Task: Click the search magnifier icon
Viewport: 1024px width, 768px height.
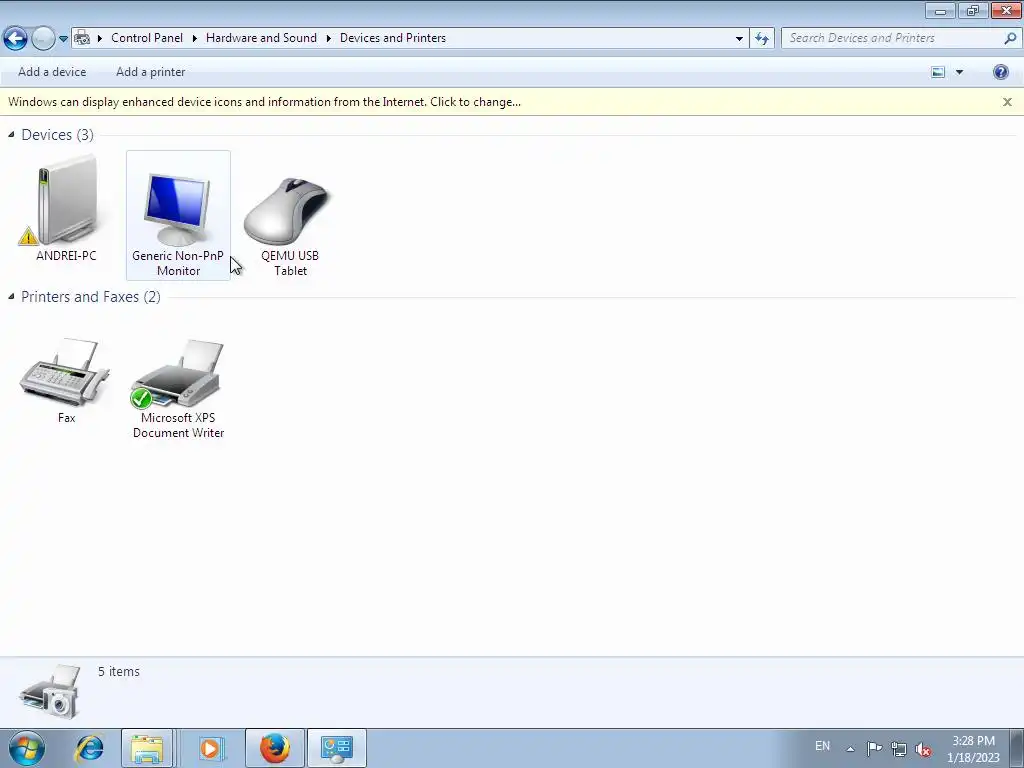Action: [x=1010, y=39]
